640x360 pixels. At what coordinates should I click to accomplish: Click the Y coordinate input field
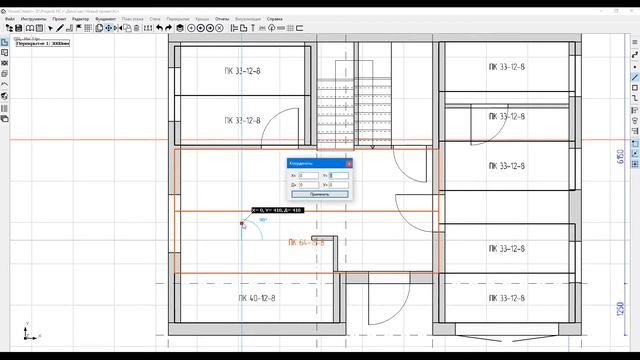[x=339, y=176]
